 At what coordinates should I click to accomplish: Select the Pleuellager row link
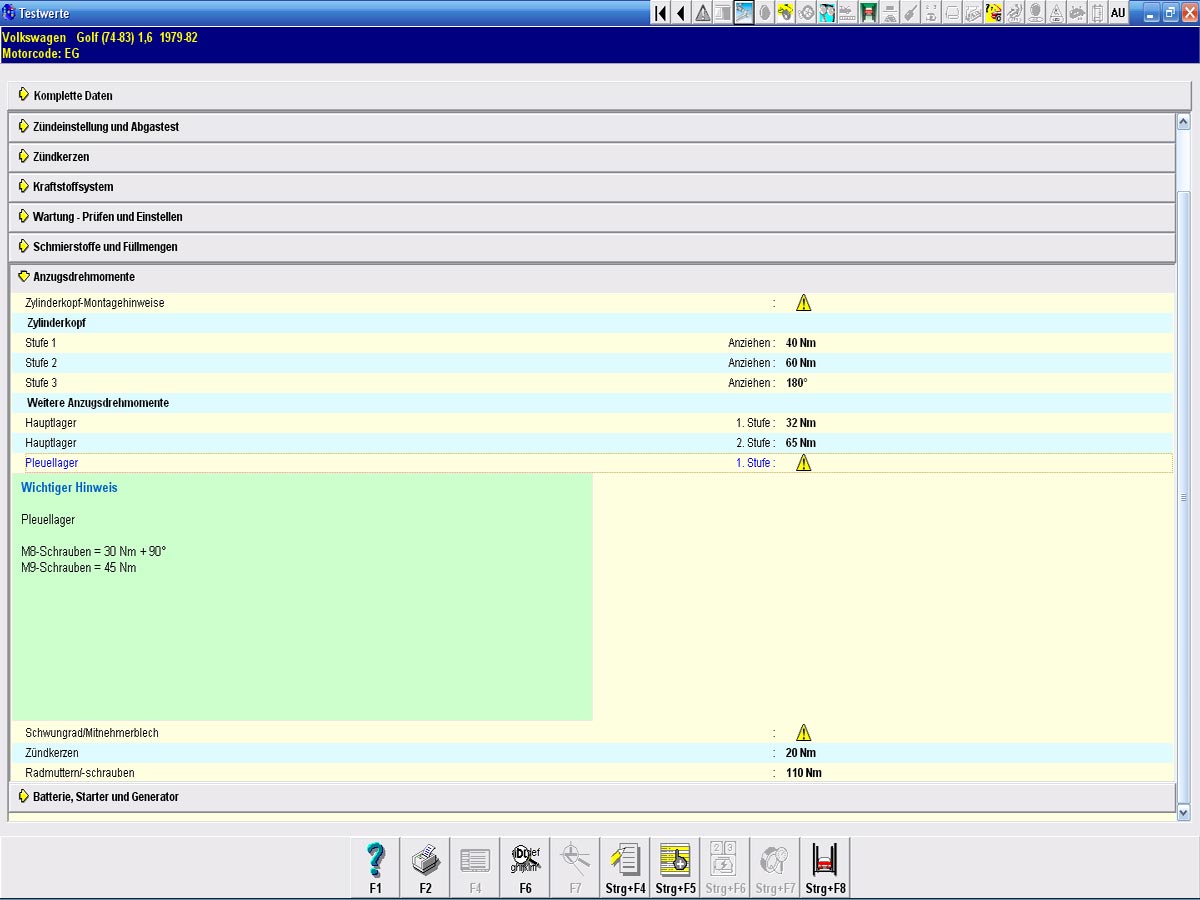(x=51, y=463)
